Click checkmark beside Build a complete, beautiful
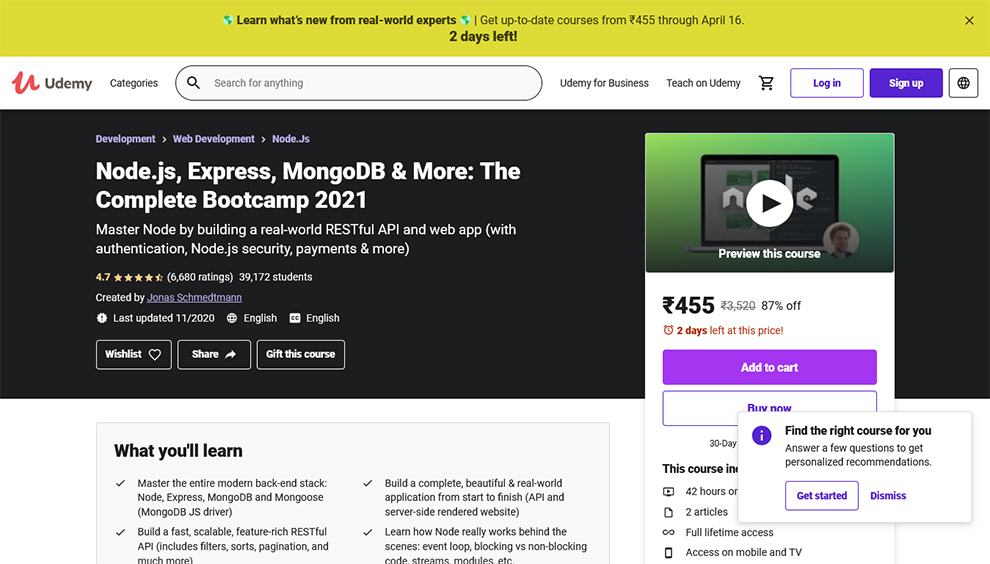 point(367,483)
